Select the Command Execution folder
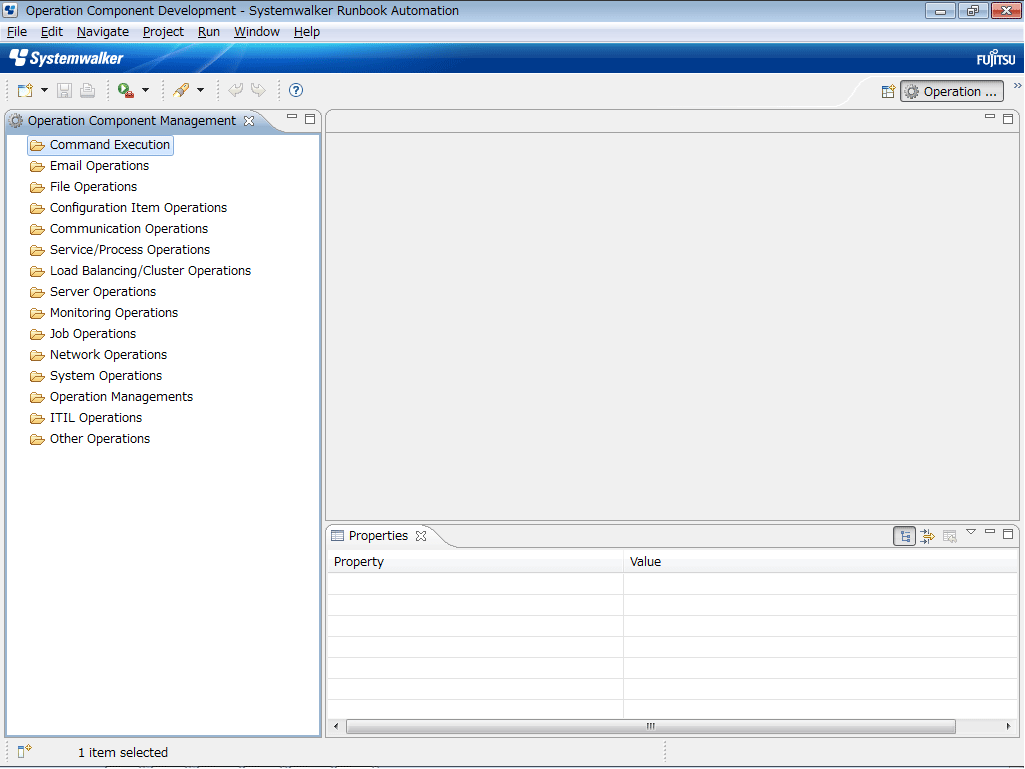Image resolution: width=1025 pixels, height=769 pixels. coord(101,145)
